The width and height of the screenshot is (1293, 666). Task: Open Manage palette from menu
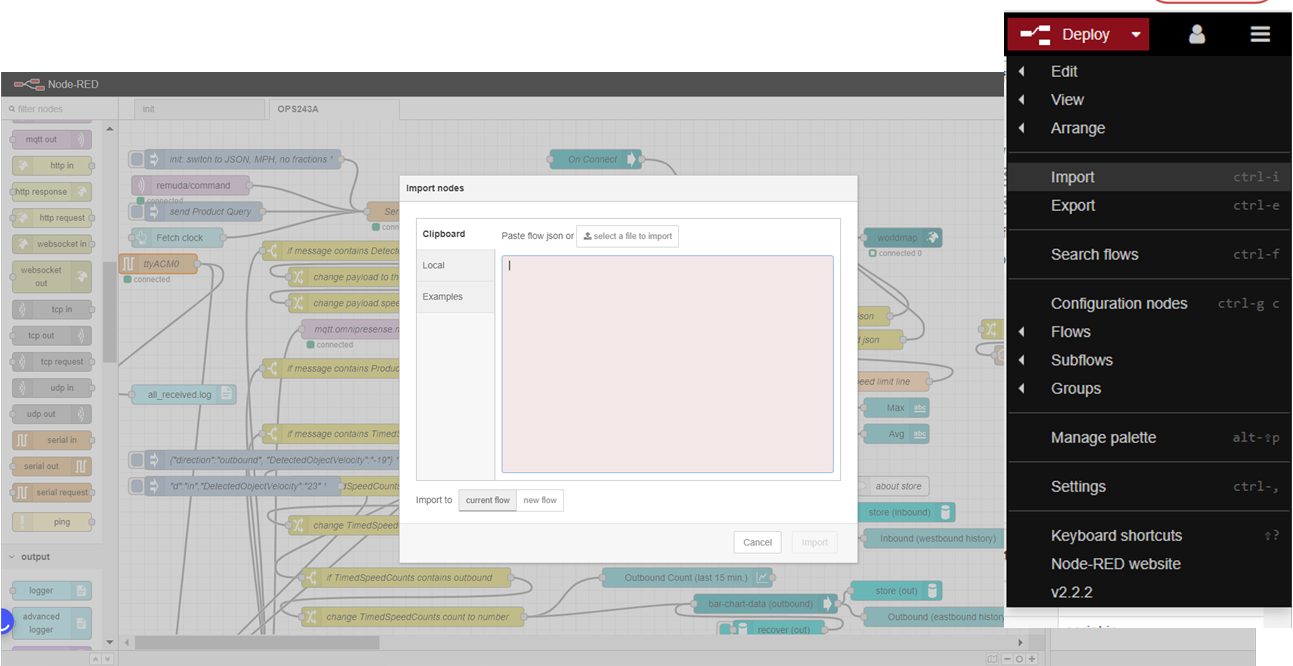point(1148,437)
